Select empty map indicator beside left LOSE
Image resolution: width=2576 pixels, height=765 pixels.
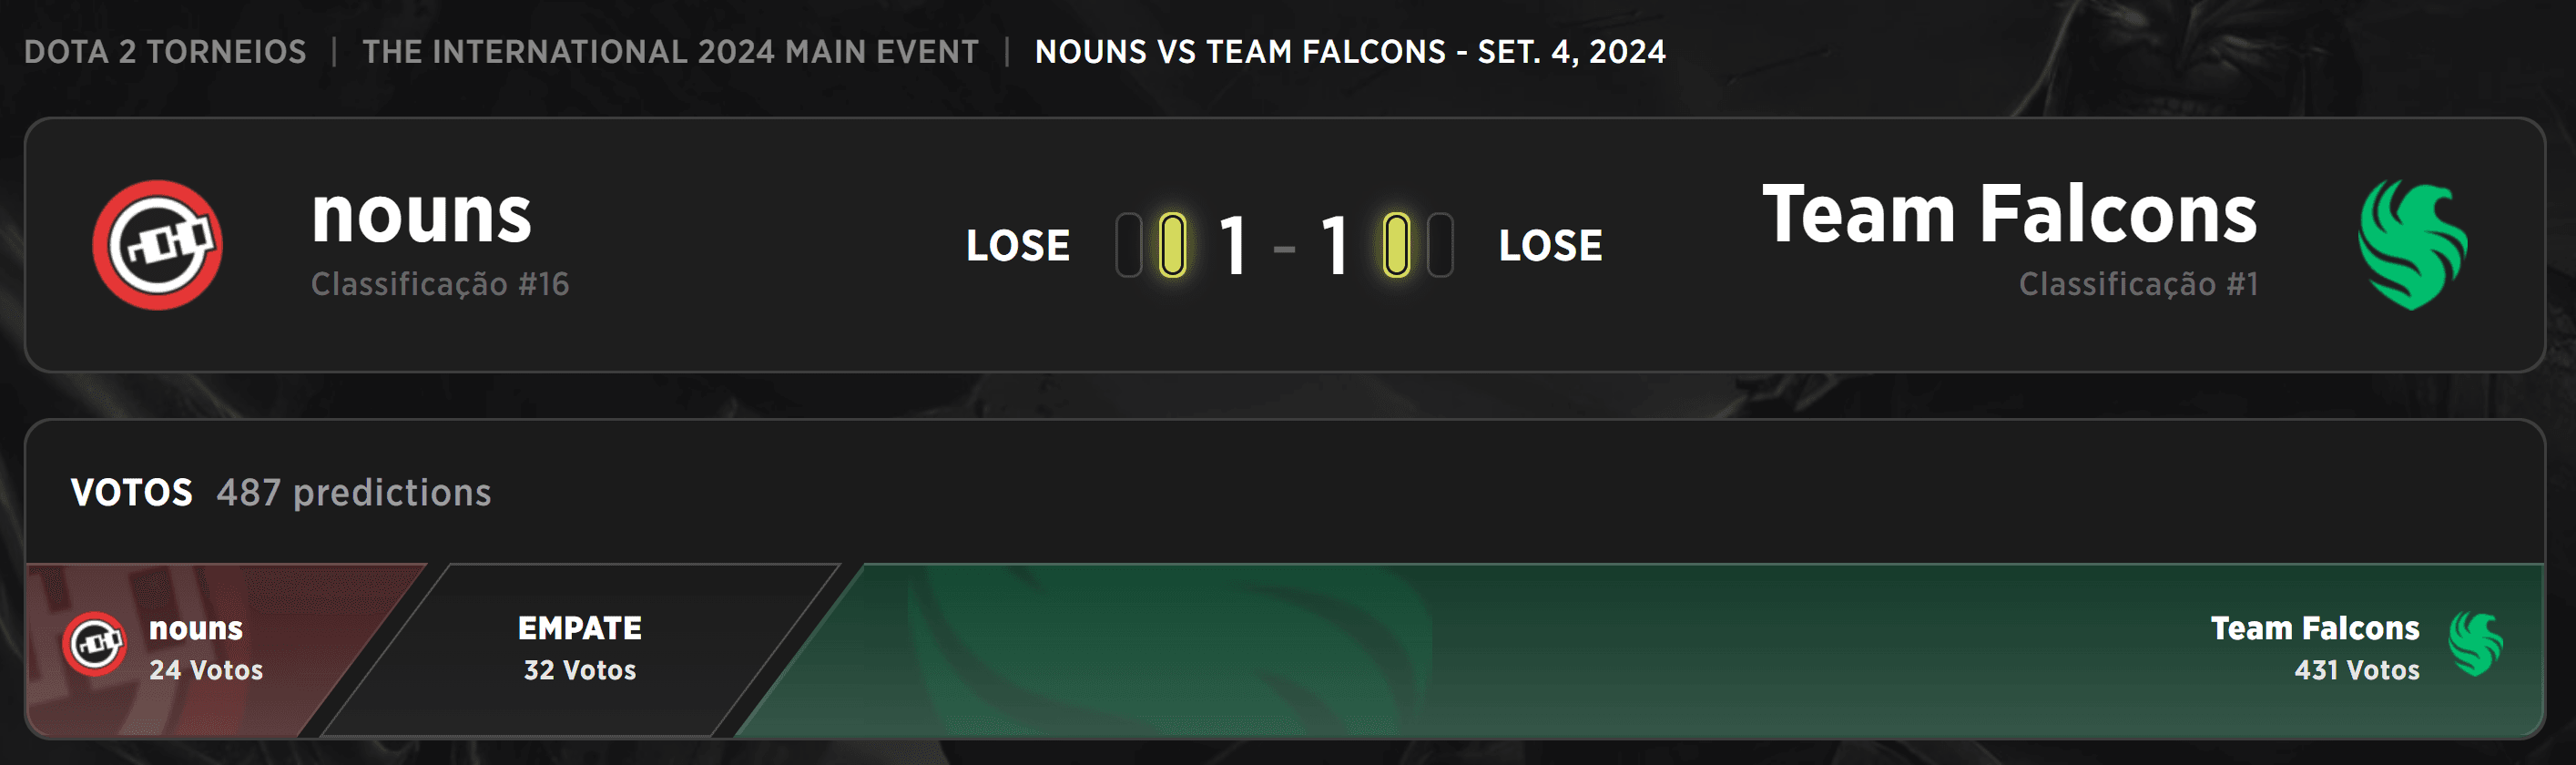pos(1129,245)
